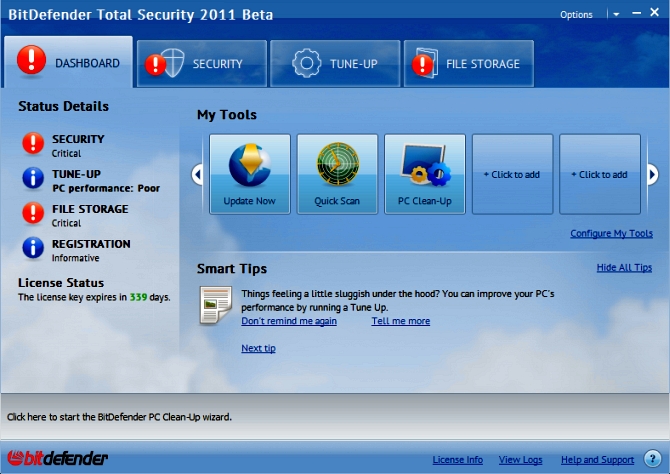Click the second 'Click to add' tool slot

coord(600,174)
